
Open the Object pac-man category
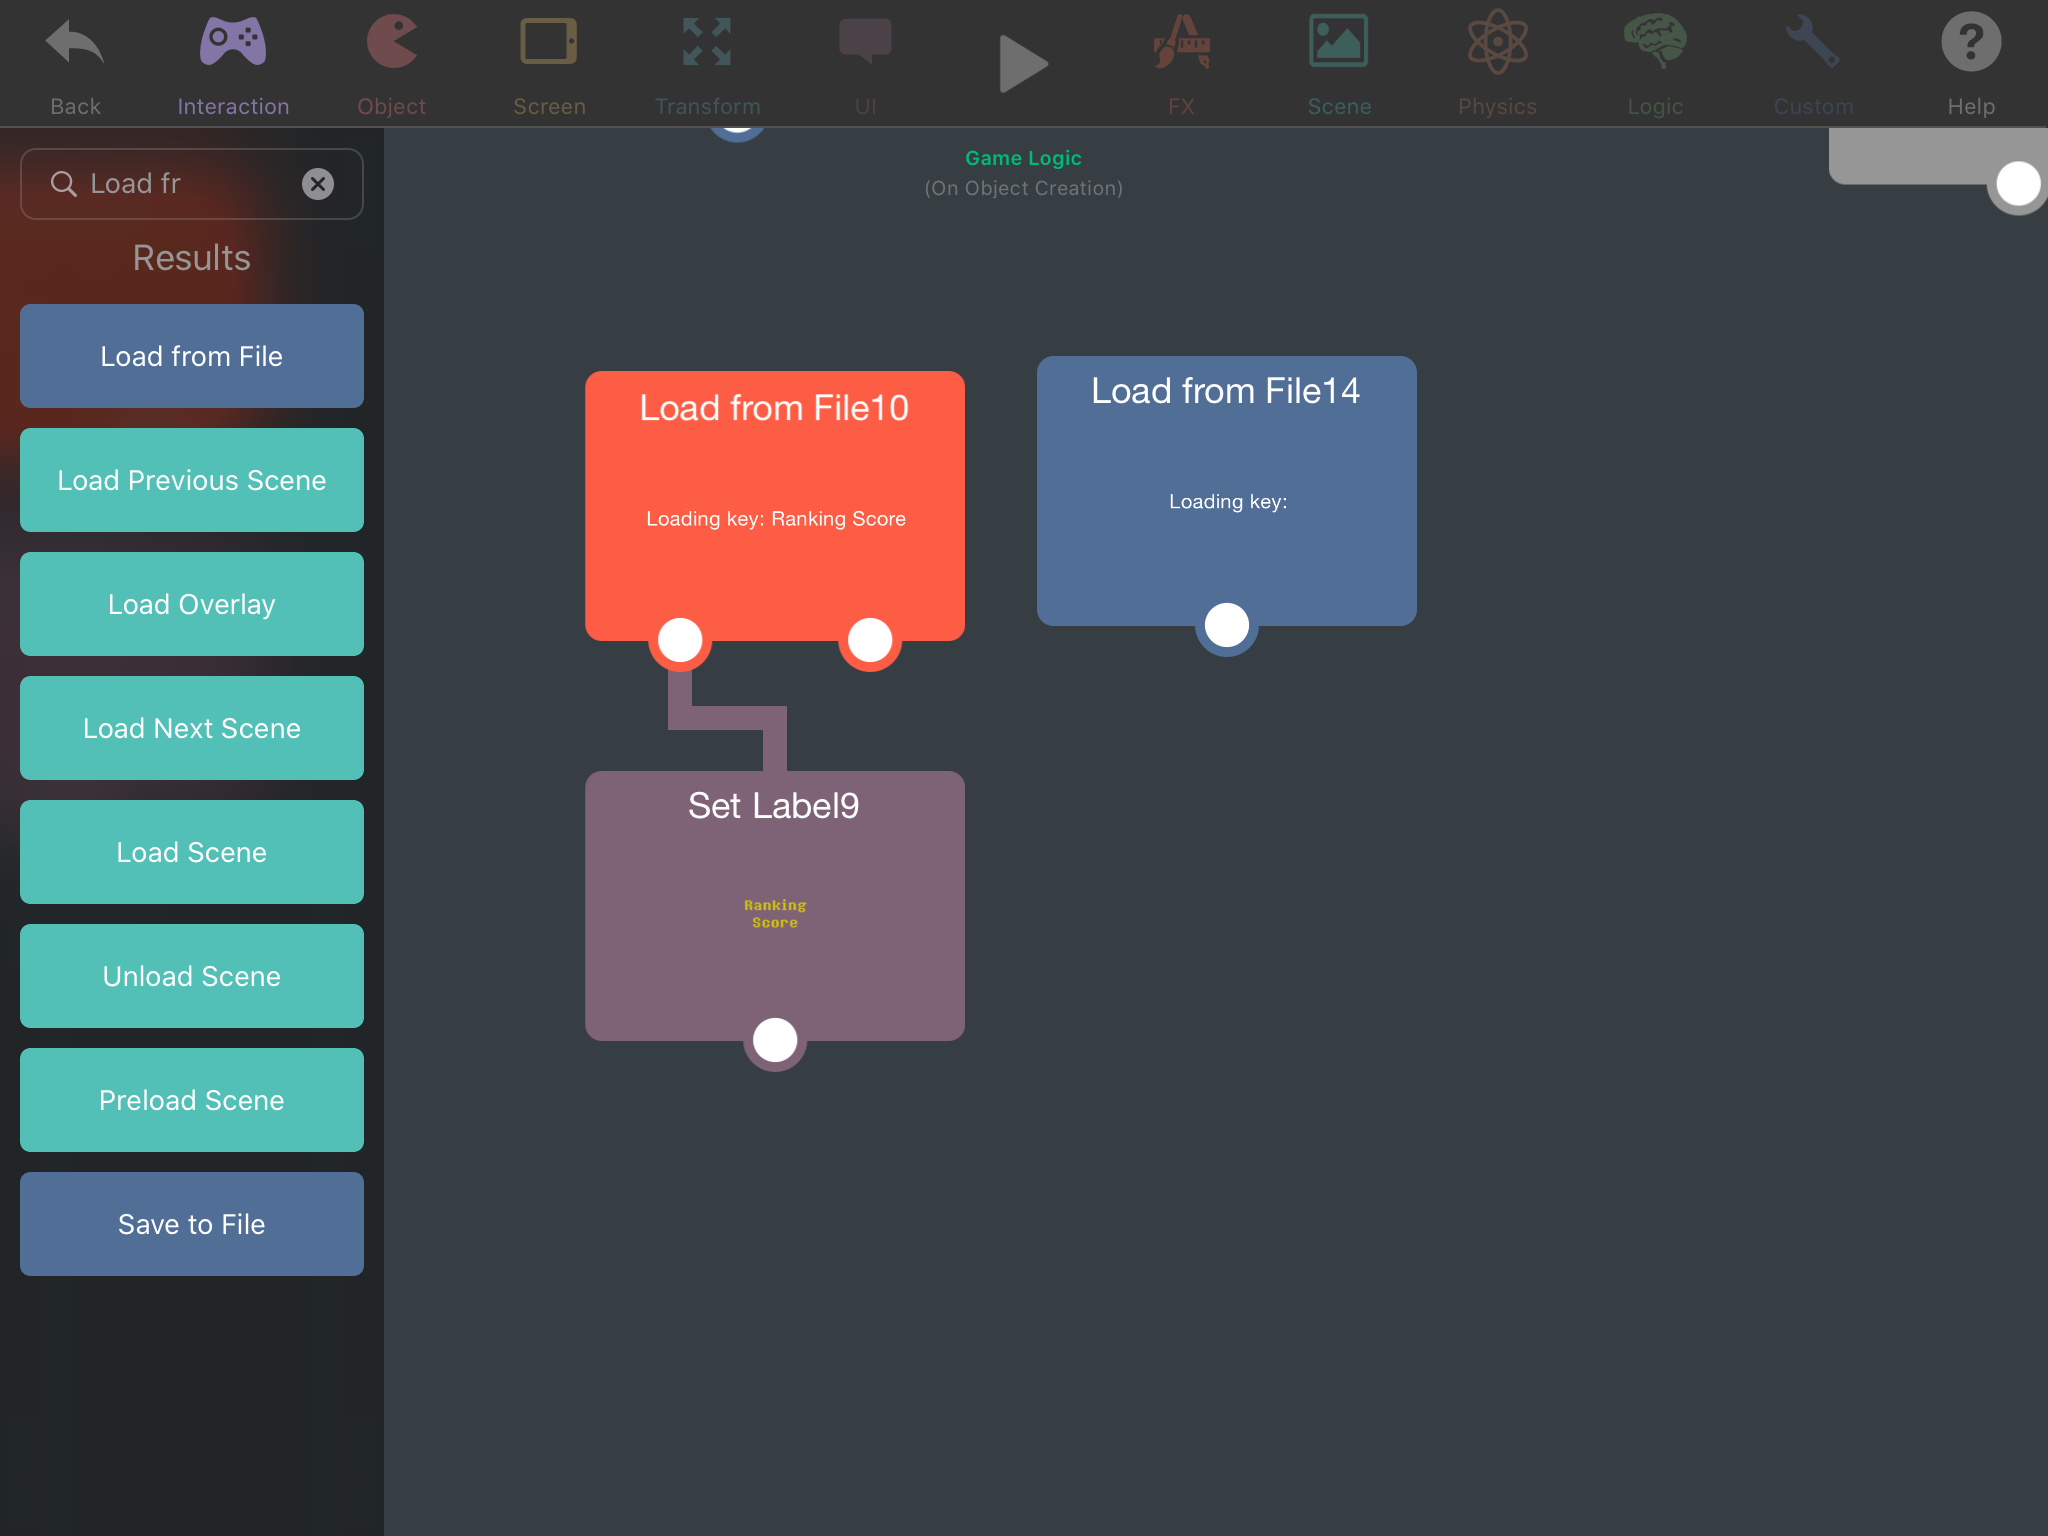(391, 45)
